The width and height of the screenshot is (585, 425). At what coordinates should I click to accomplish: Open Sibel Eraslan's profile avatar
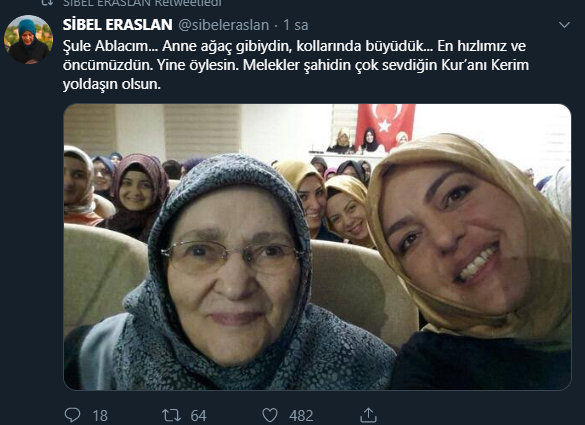(28, 39)
